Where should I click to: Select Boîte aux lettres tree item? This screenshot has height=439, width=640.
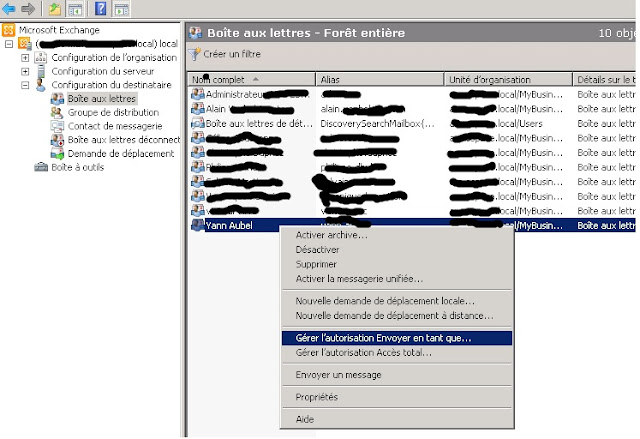pyautogui.click(x=102, y=99)
